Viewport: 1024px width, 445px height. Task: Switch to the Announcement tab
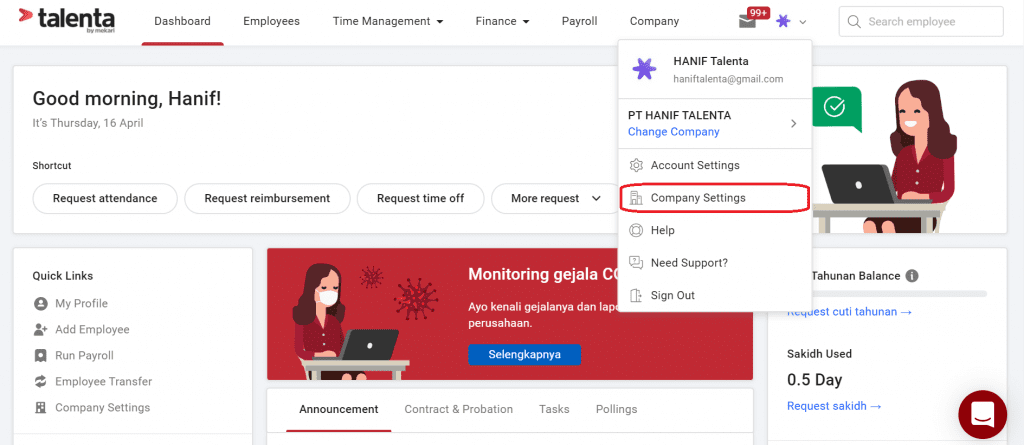[338, 410]
